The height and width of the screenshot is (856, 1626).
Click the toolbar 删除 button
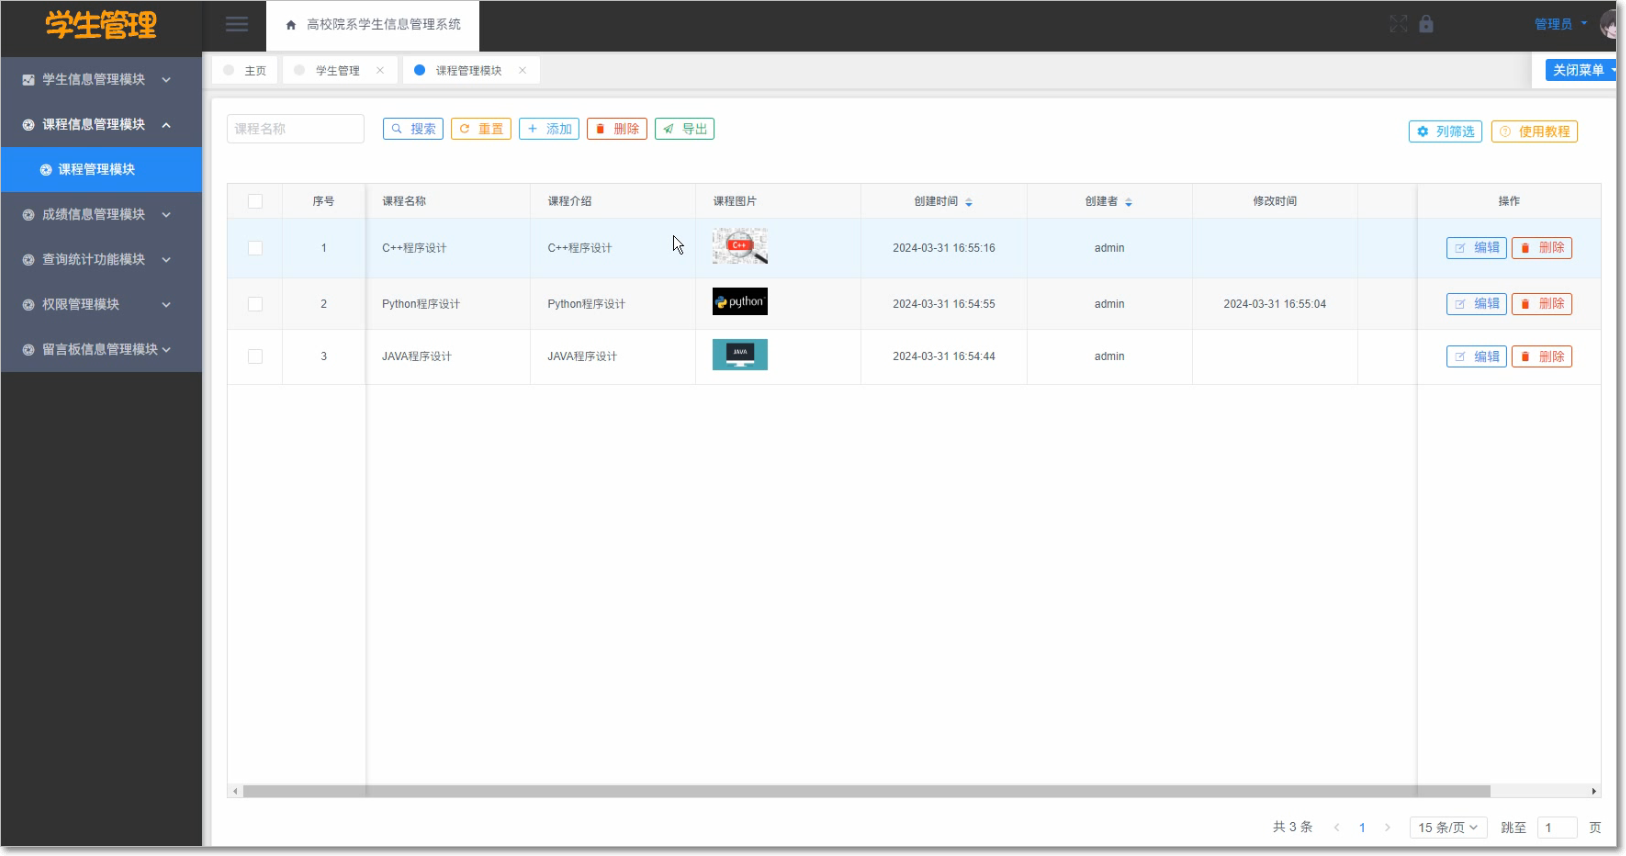(x=617, y=129)
